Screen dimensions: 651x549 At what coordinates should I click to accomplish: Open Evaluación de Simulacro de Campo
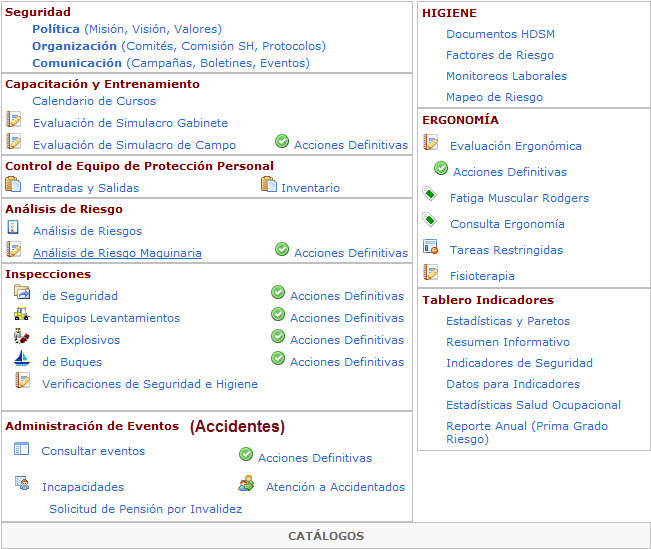(x=135, y=145)
